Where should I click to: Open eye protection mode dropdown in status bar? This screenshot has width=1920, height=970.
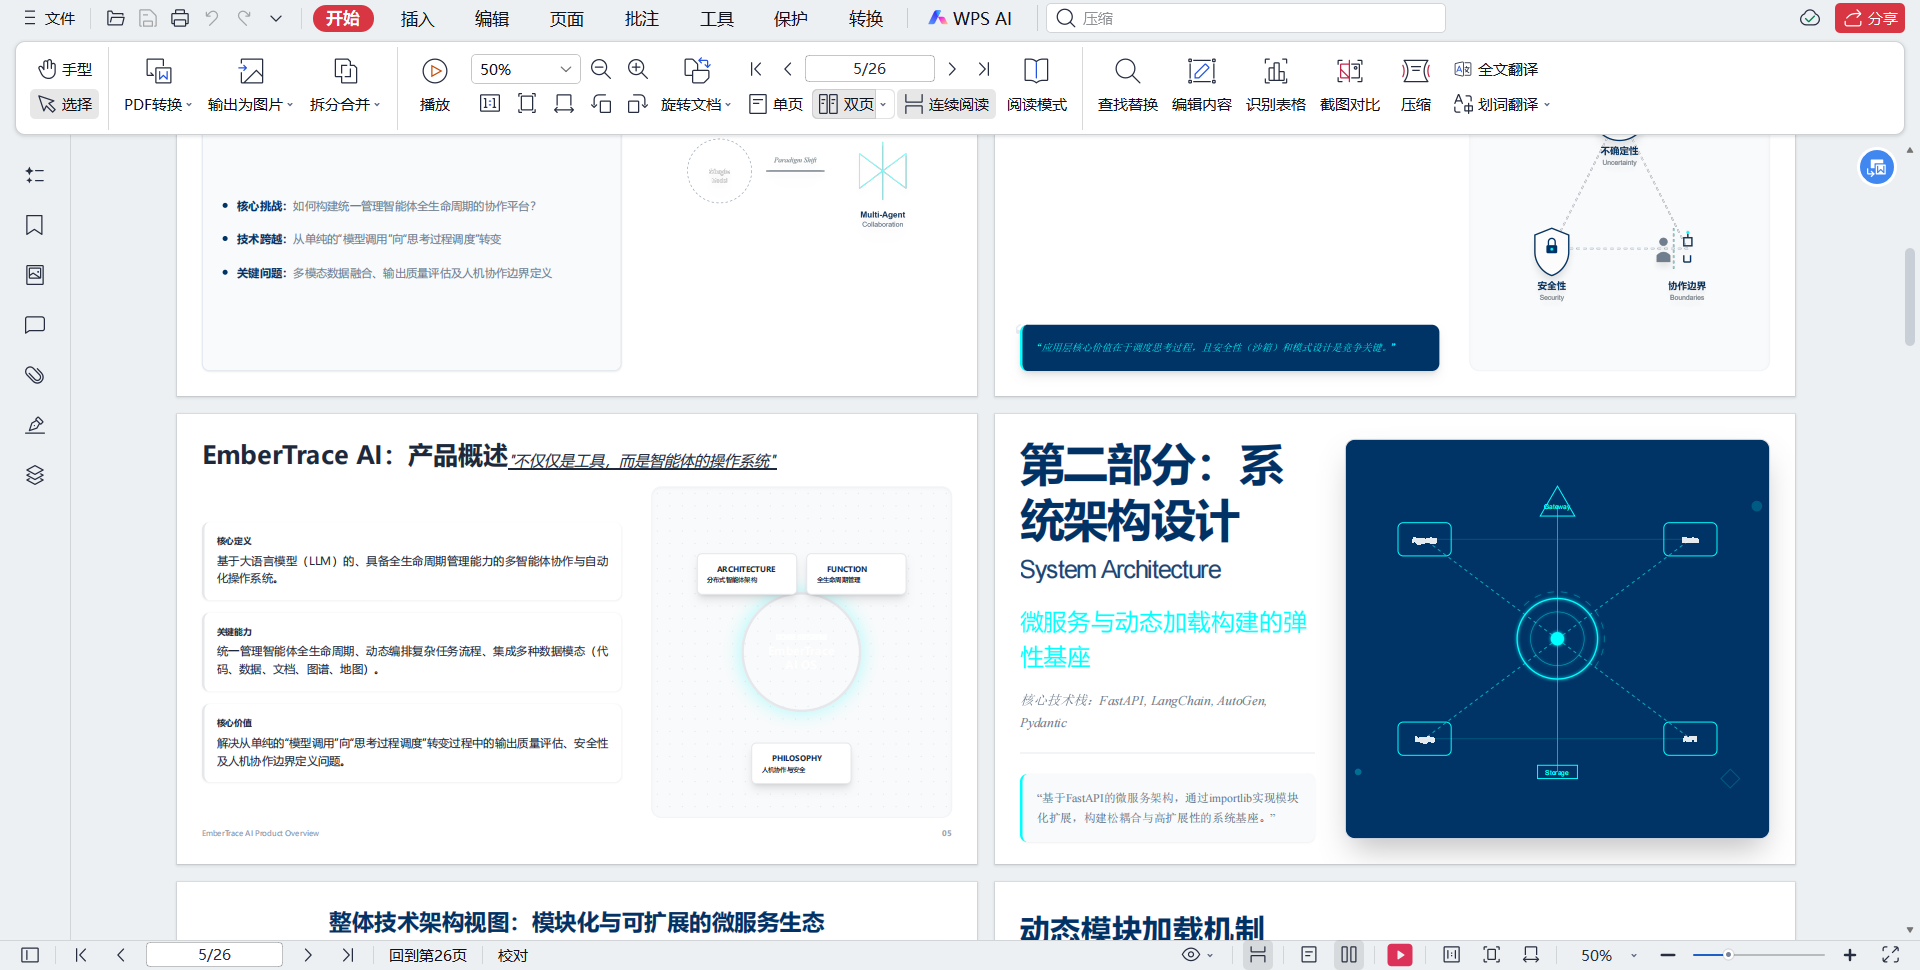(x=1210, y=955)
